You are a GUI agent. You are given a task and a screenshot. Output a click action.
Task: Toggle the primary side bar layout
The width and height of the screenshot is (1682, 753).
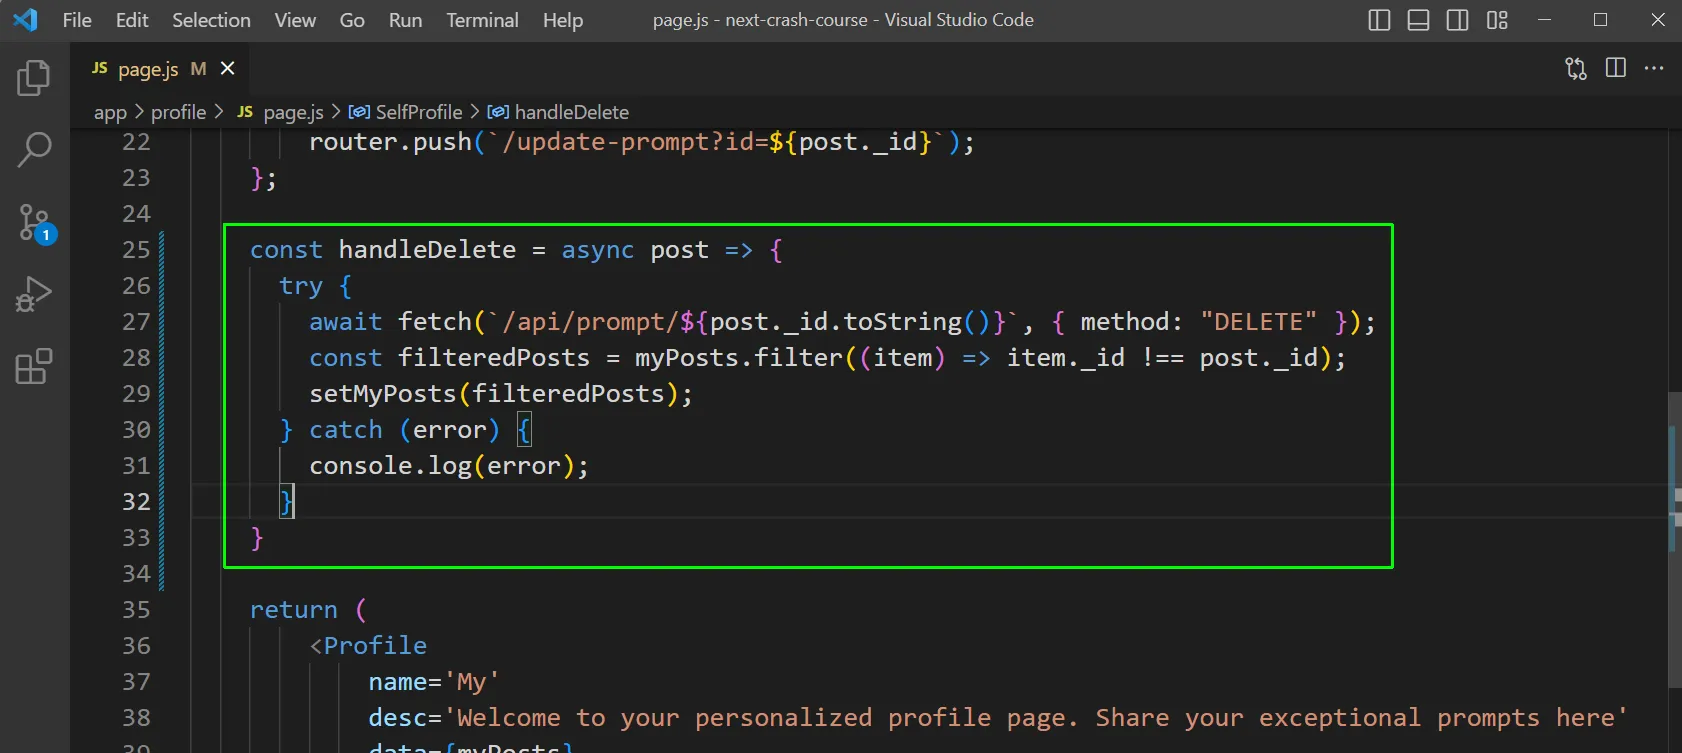coord(1379,20)
